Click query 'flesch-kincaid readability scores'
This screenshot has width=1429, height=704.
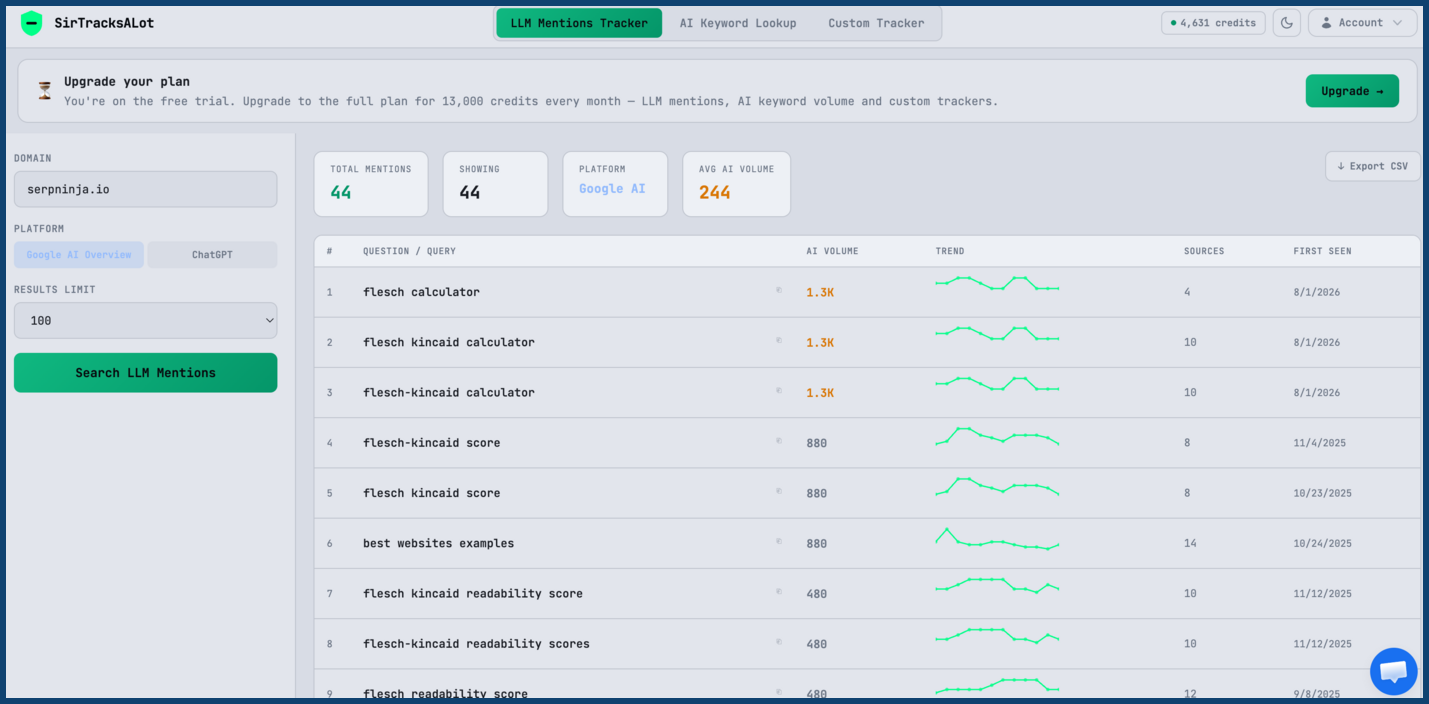point(476,643)
